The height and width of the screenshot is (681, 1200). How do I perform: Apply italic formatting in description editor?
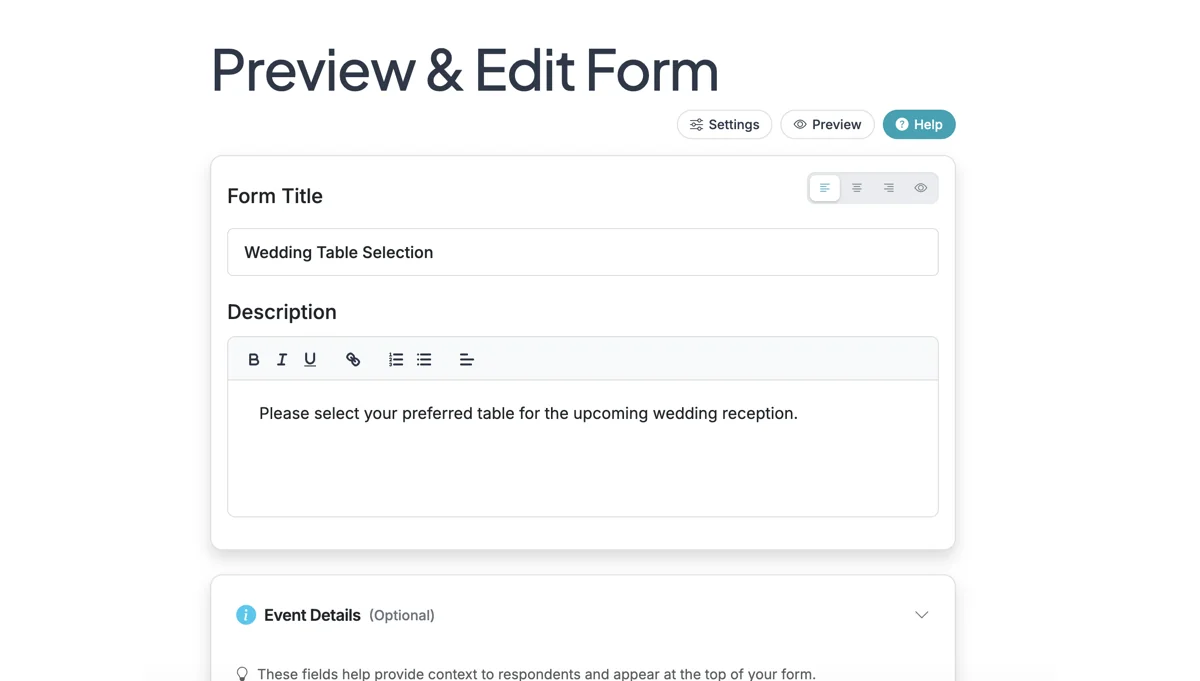pos(282,360)
